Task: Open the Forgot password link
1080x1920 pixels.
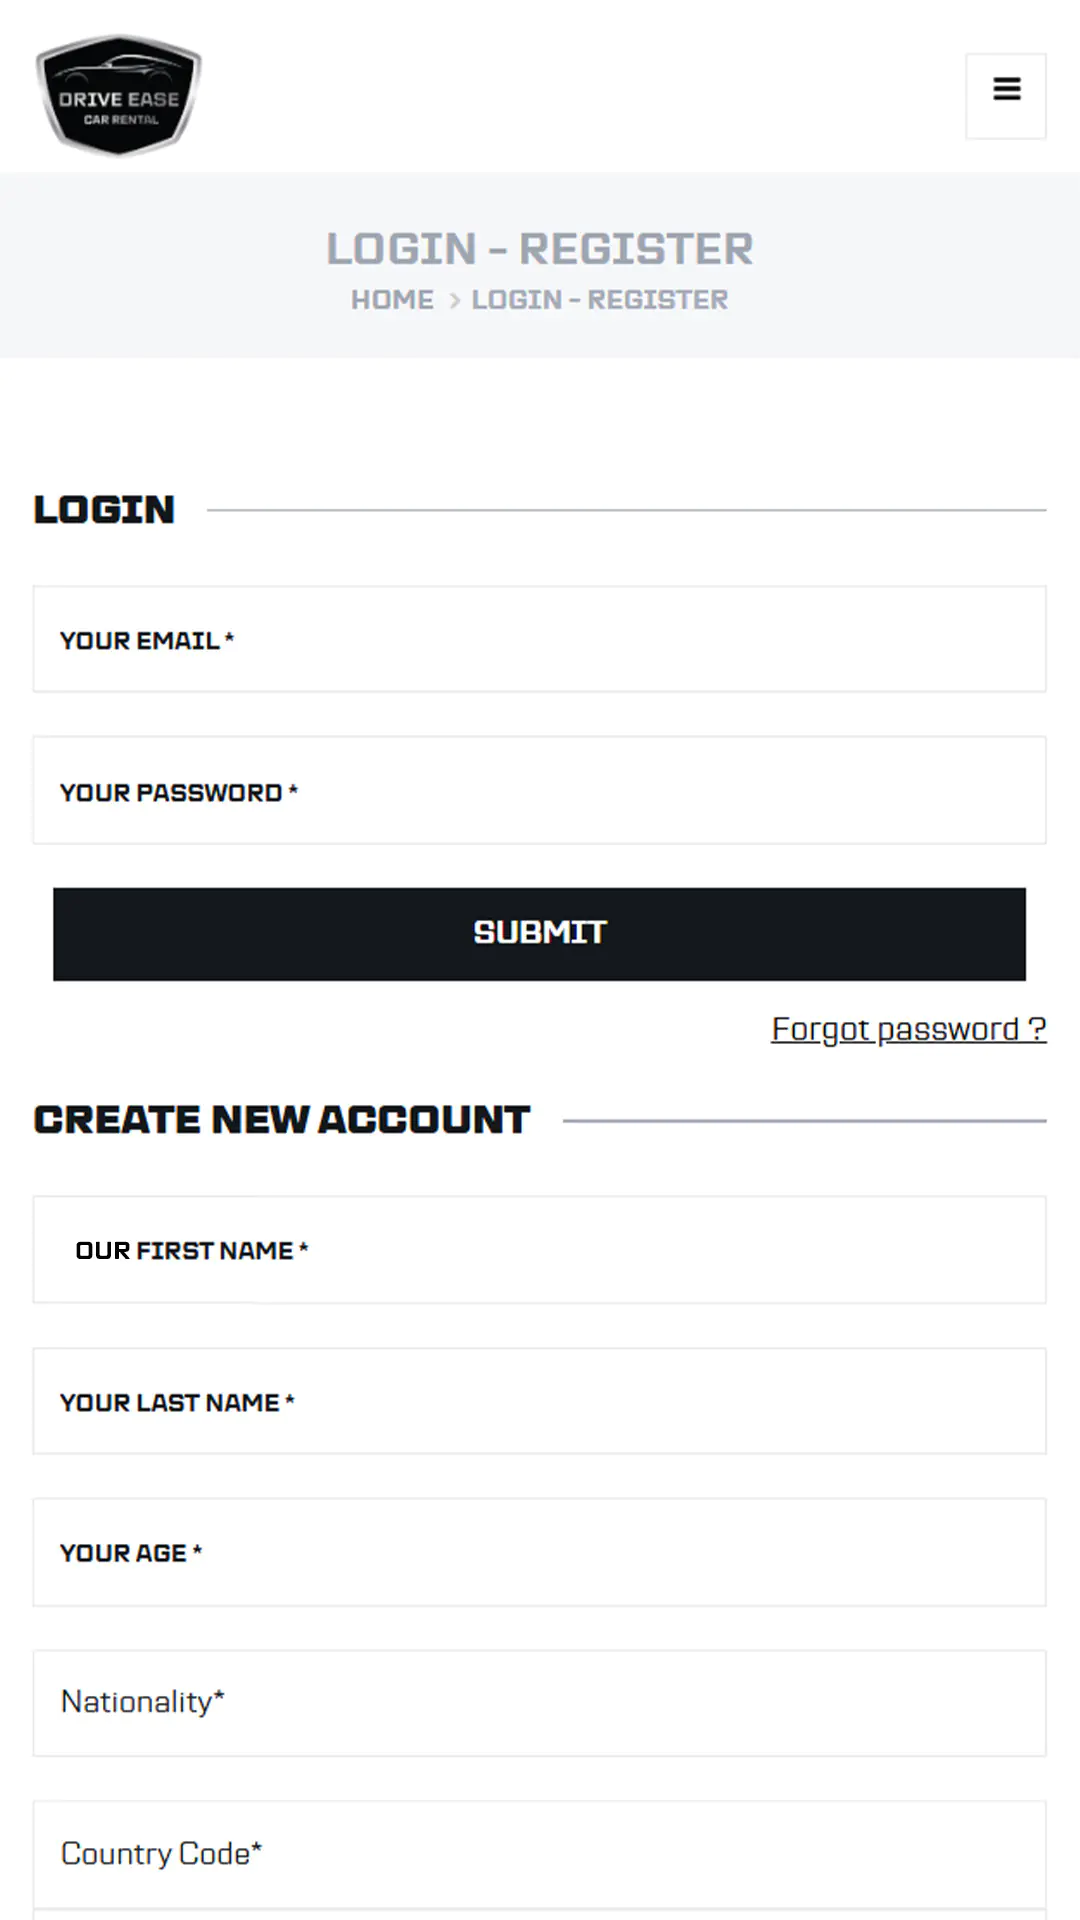Action: tap(908, 1029)
